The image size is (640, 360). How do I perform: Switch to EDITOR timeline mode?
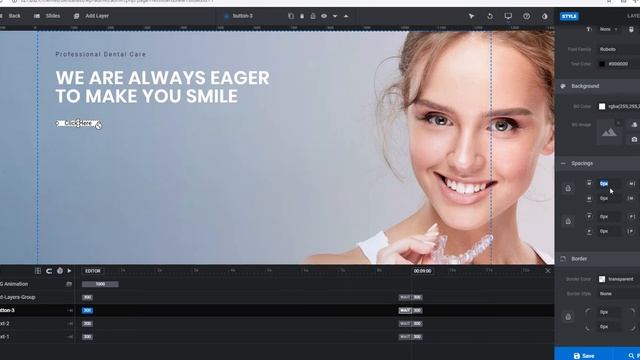93,271
